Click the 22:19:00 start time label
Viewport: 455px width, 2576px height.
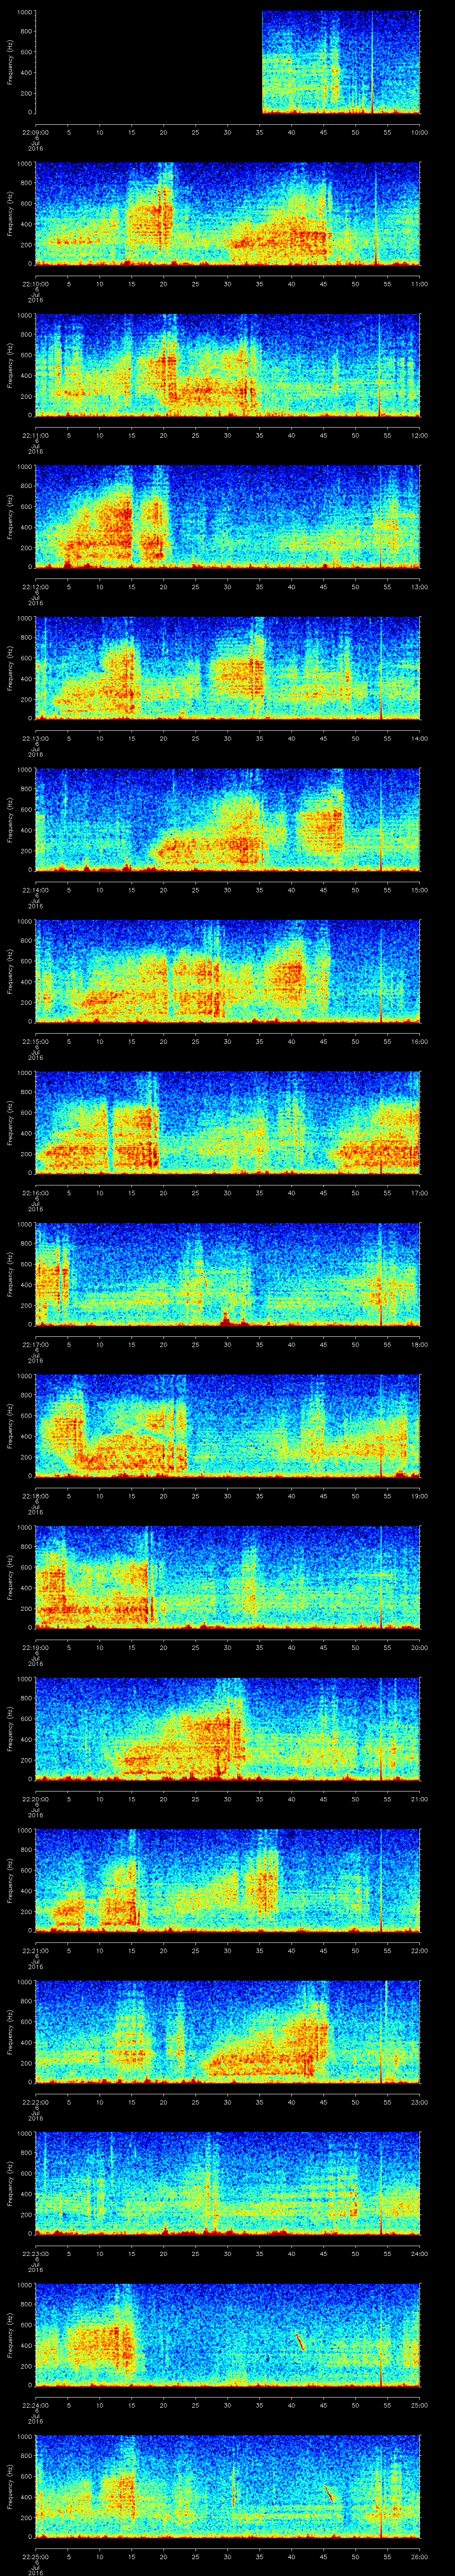pos(35,1648)
